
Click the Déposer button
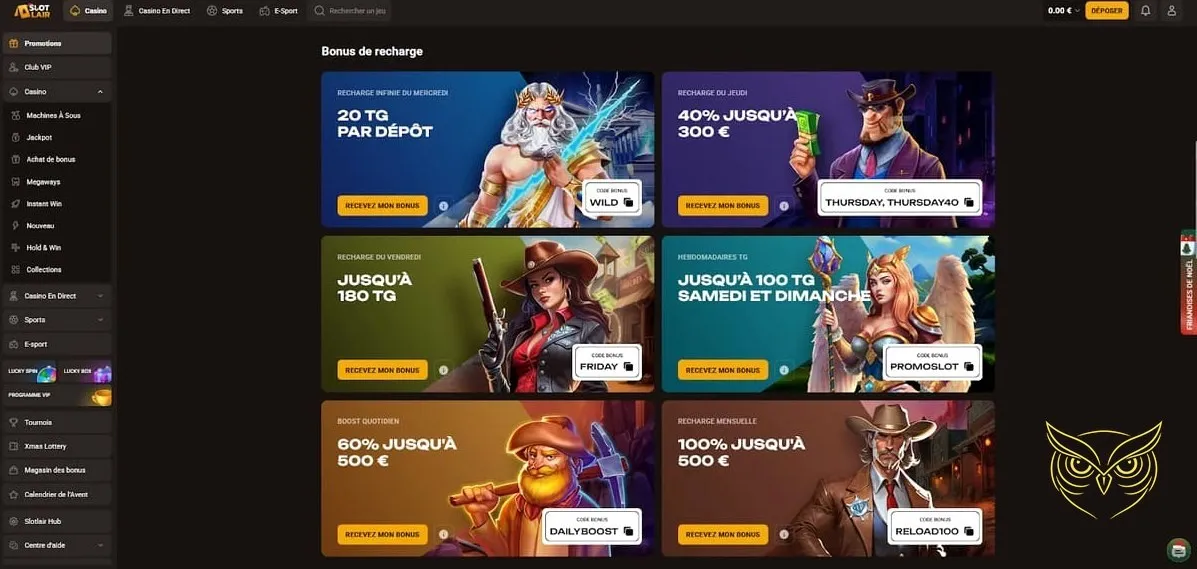pyautogui.click(x=1107, y=11)
